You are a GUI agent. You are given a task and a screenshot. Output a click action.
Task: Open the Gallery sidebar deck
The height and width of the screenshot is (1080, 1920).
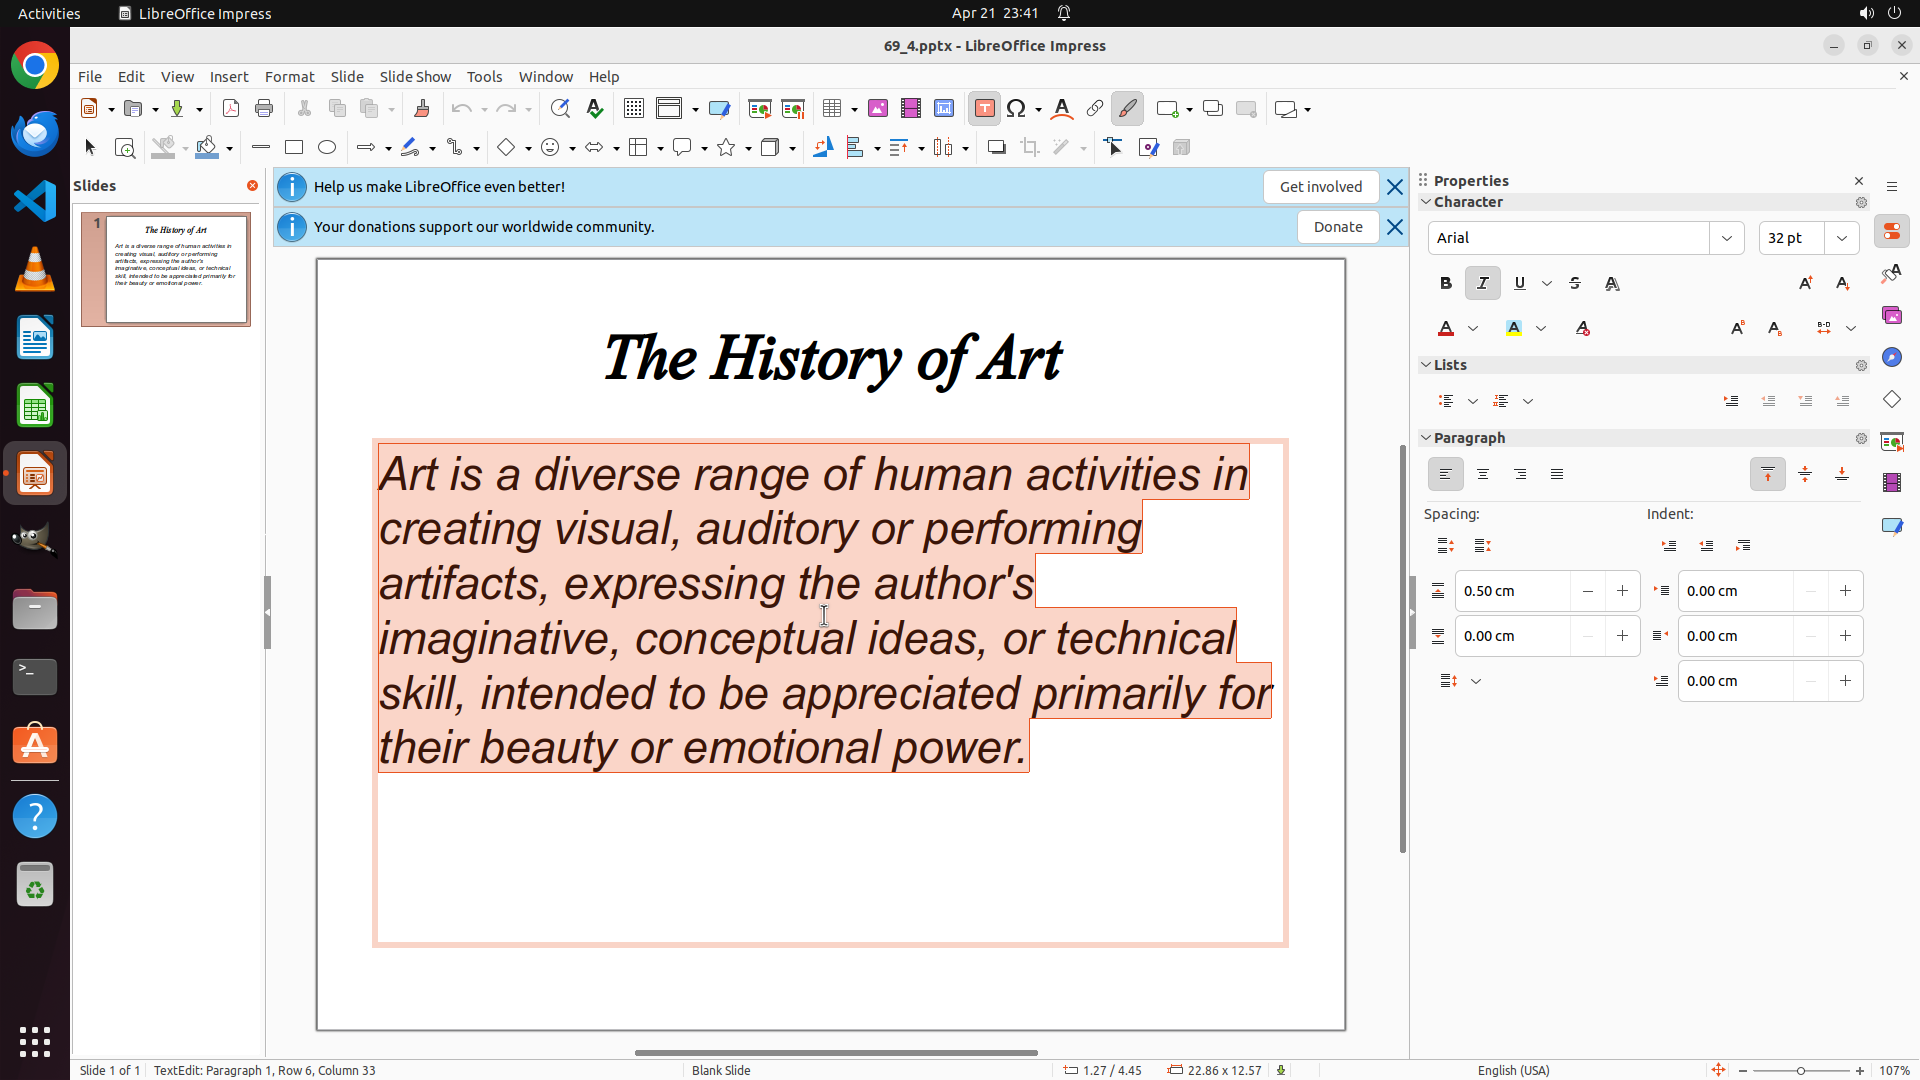[1891, 315]
